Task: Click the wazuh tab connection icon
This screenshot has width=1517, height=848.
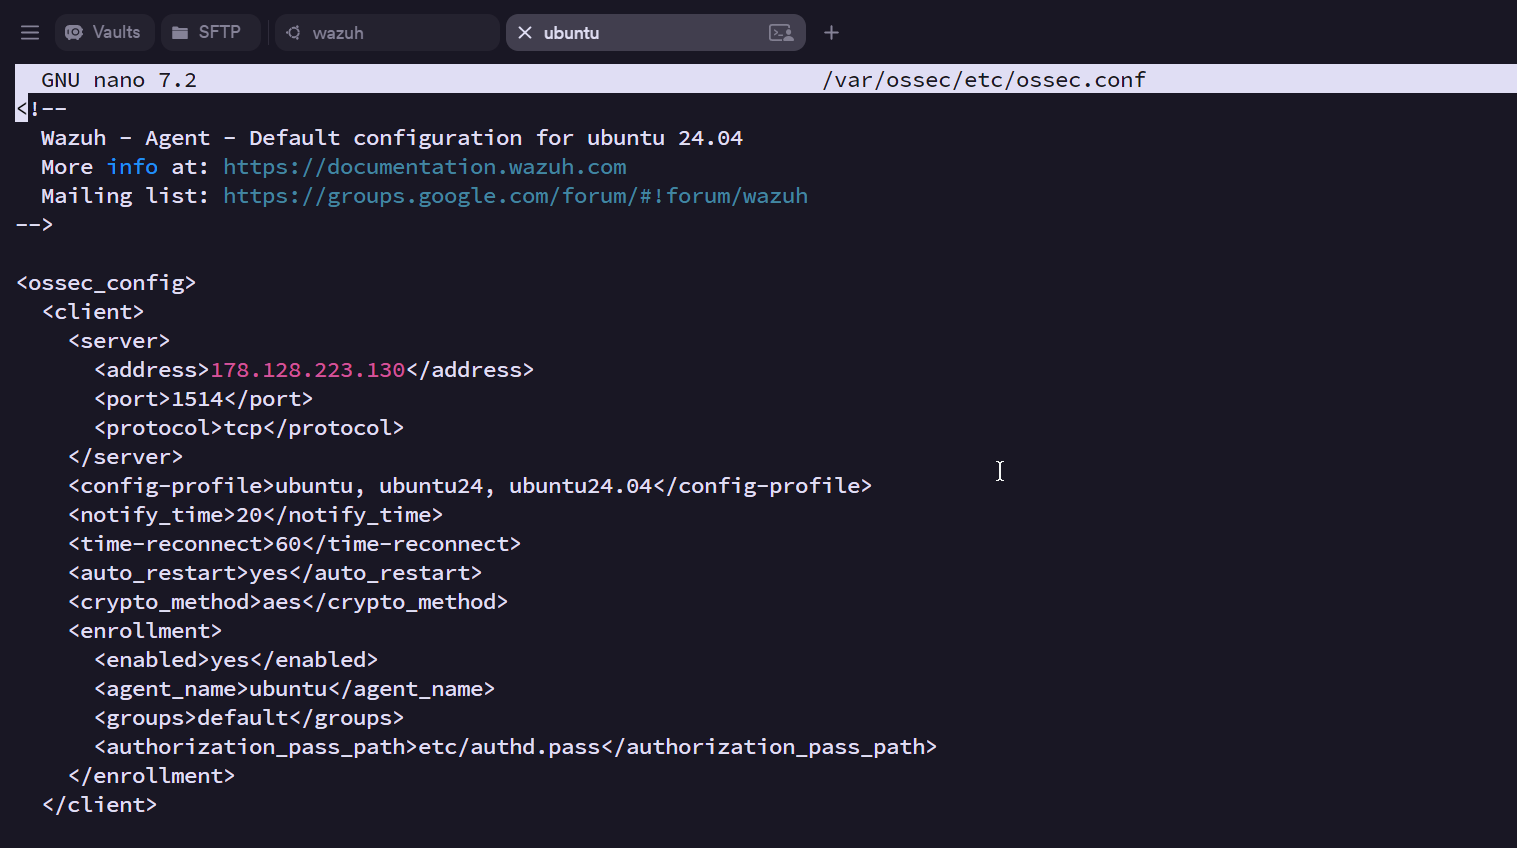Action: 293,33
